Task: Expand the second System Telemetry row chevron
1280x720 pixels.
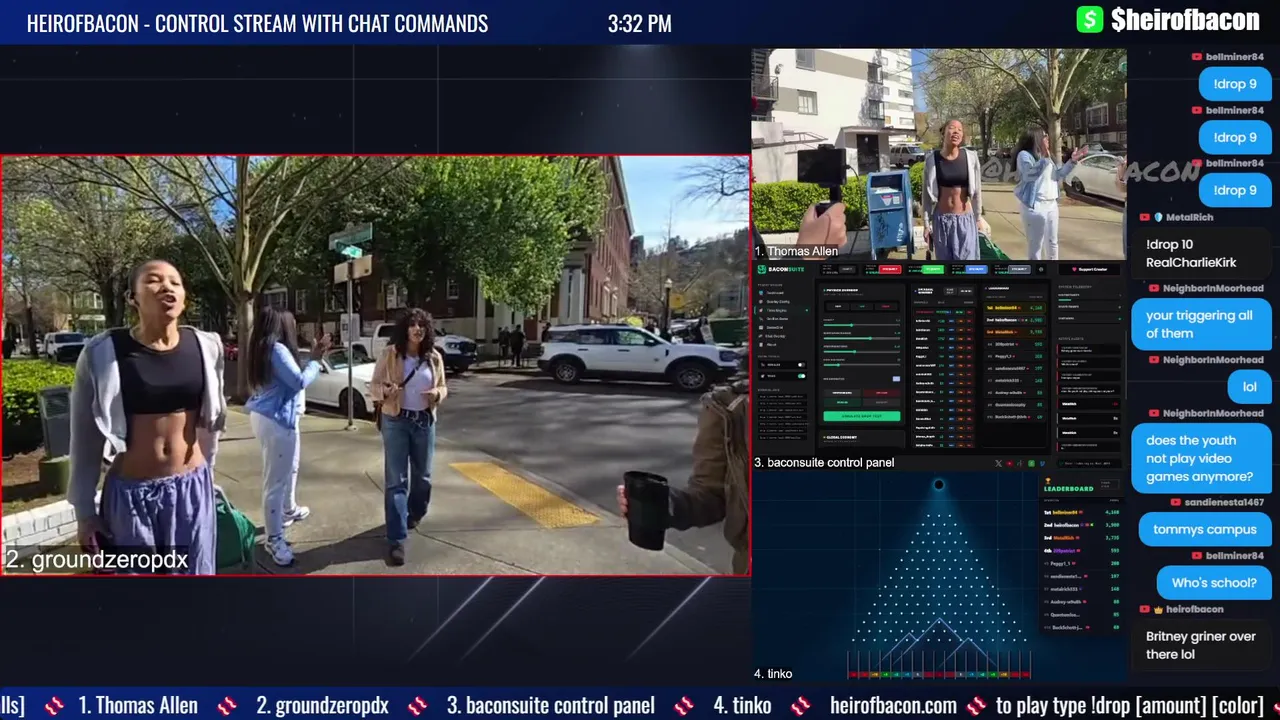Action: (x=1120, y=306)
